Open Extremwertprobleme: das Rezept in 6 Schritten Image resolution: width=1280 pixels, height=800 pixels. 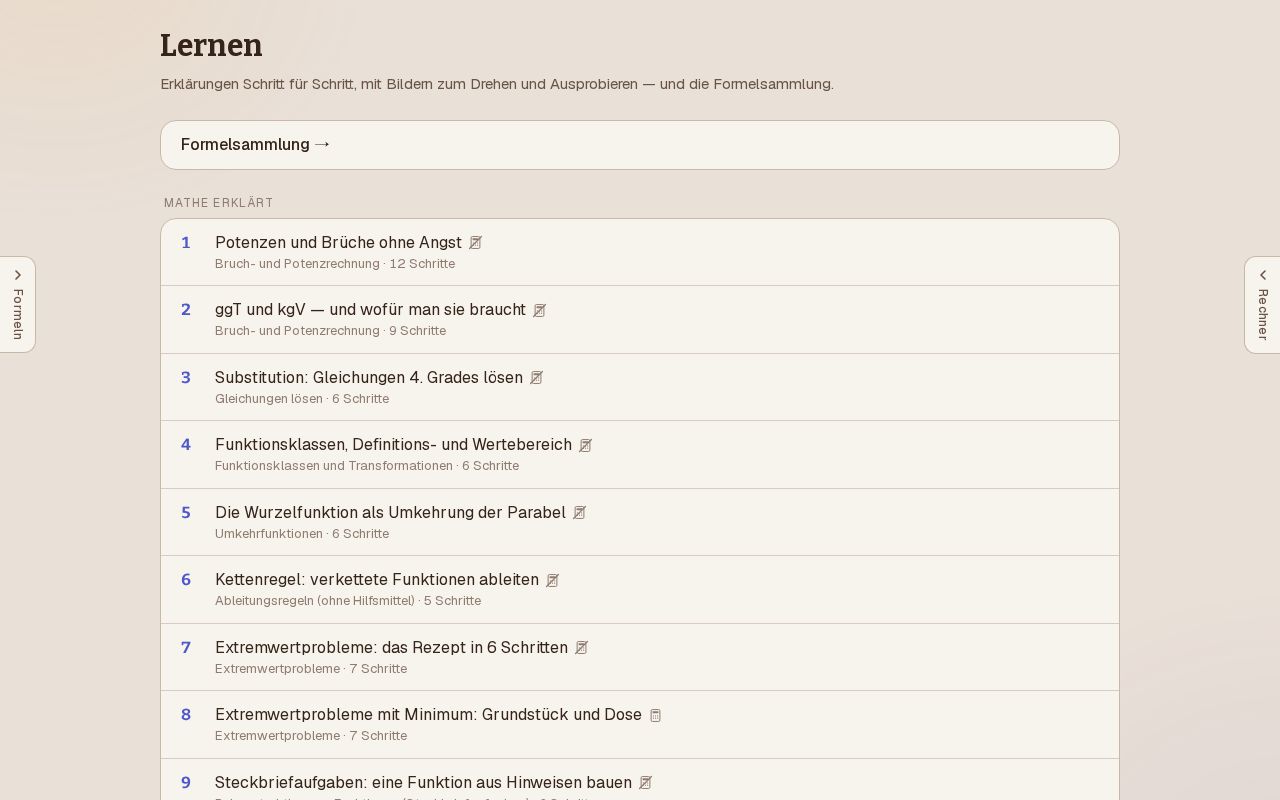(640, 657)
